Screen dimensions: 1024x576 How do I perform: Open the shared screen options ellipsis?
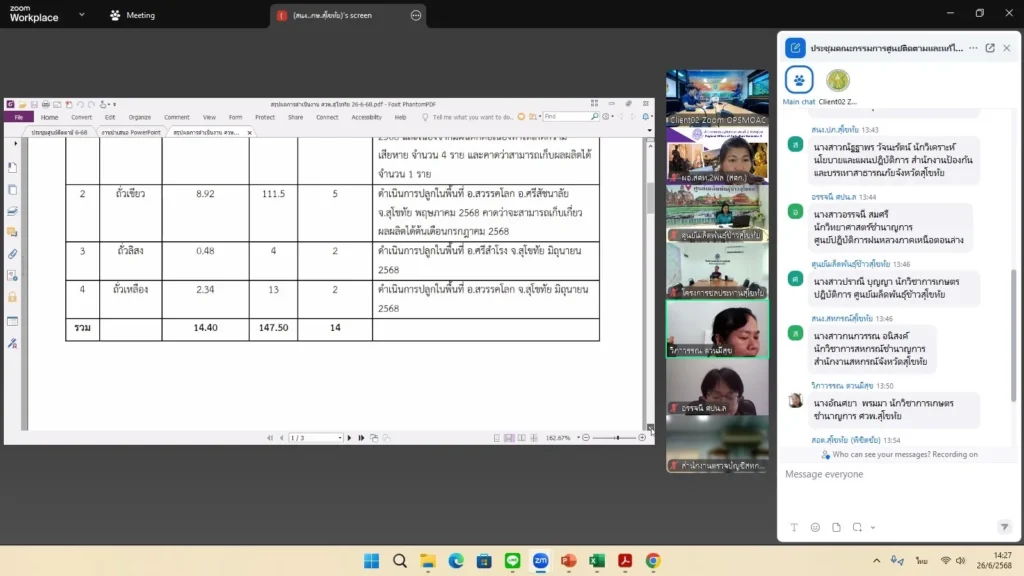(416, 15)
